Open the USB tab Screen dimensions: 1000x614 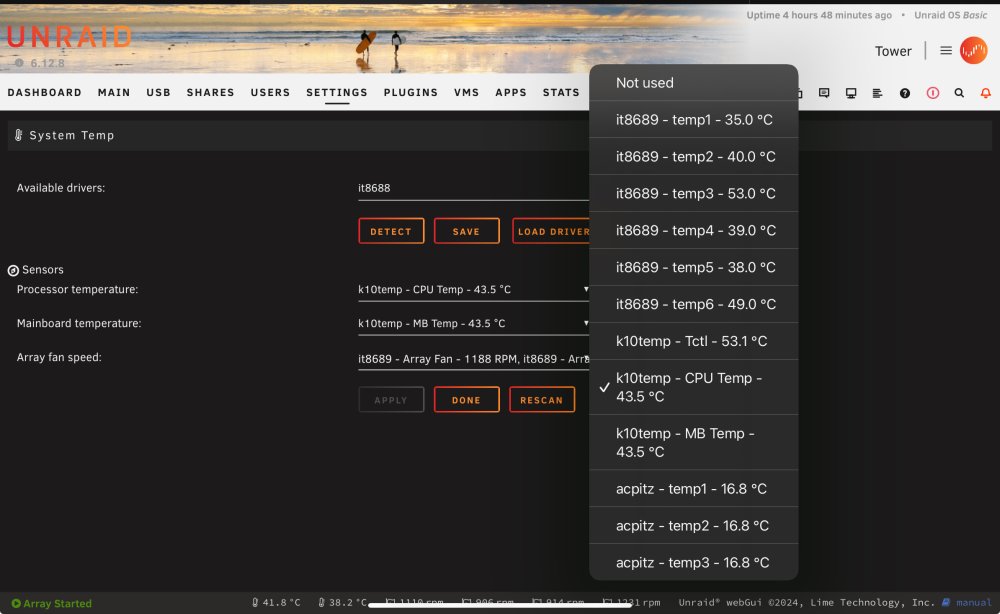point(159,92)
